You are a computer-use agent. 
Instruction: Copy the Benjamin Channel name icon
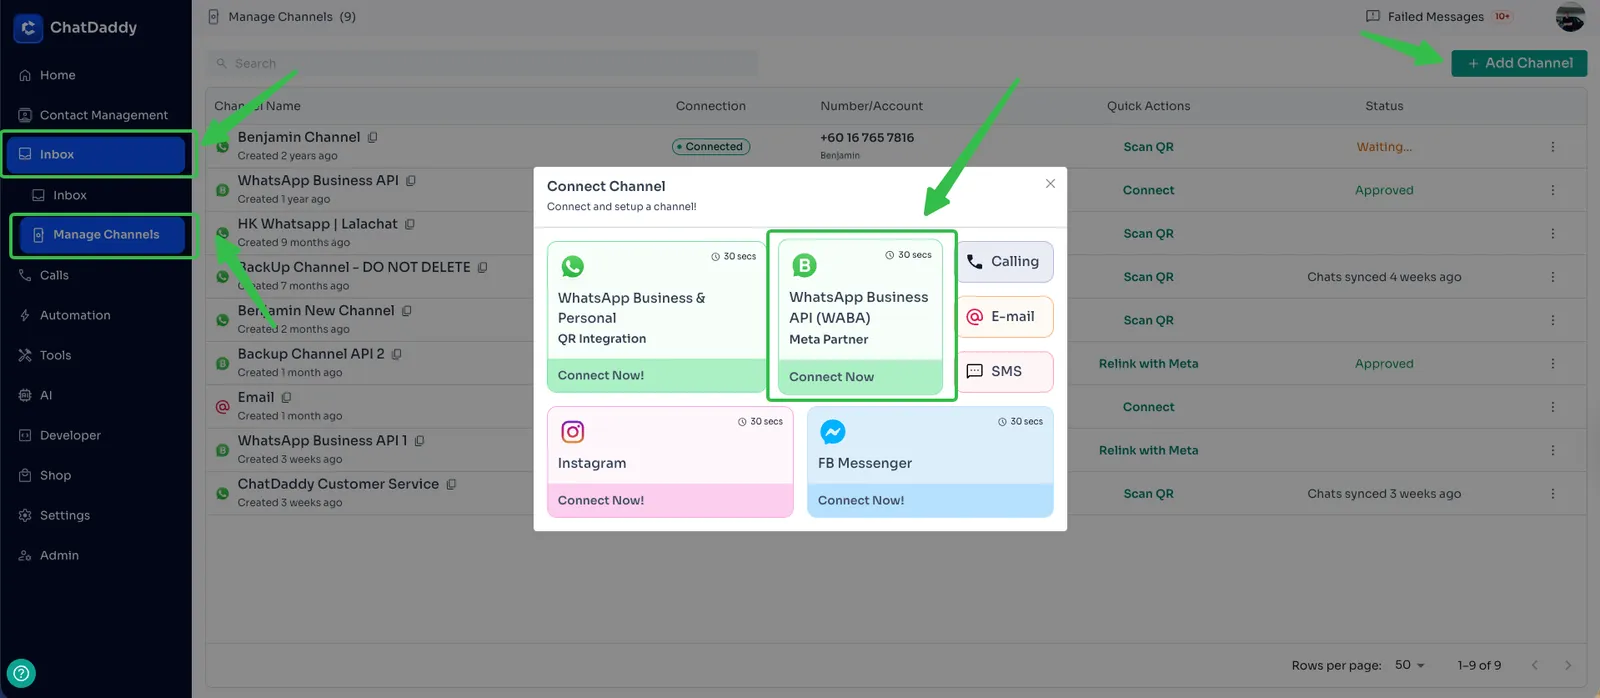pos(372,137)
